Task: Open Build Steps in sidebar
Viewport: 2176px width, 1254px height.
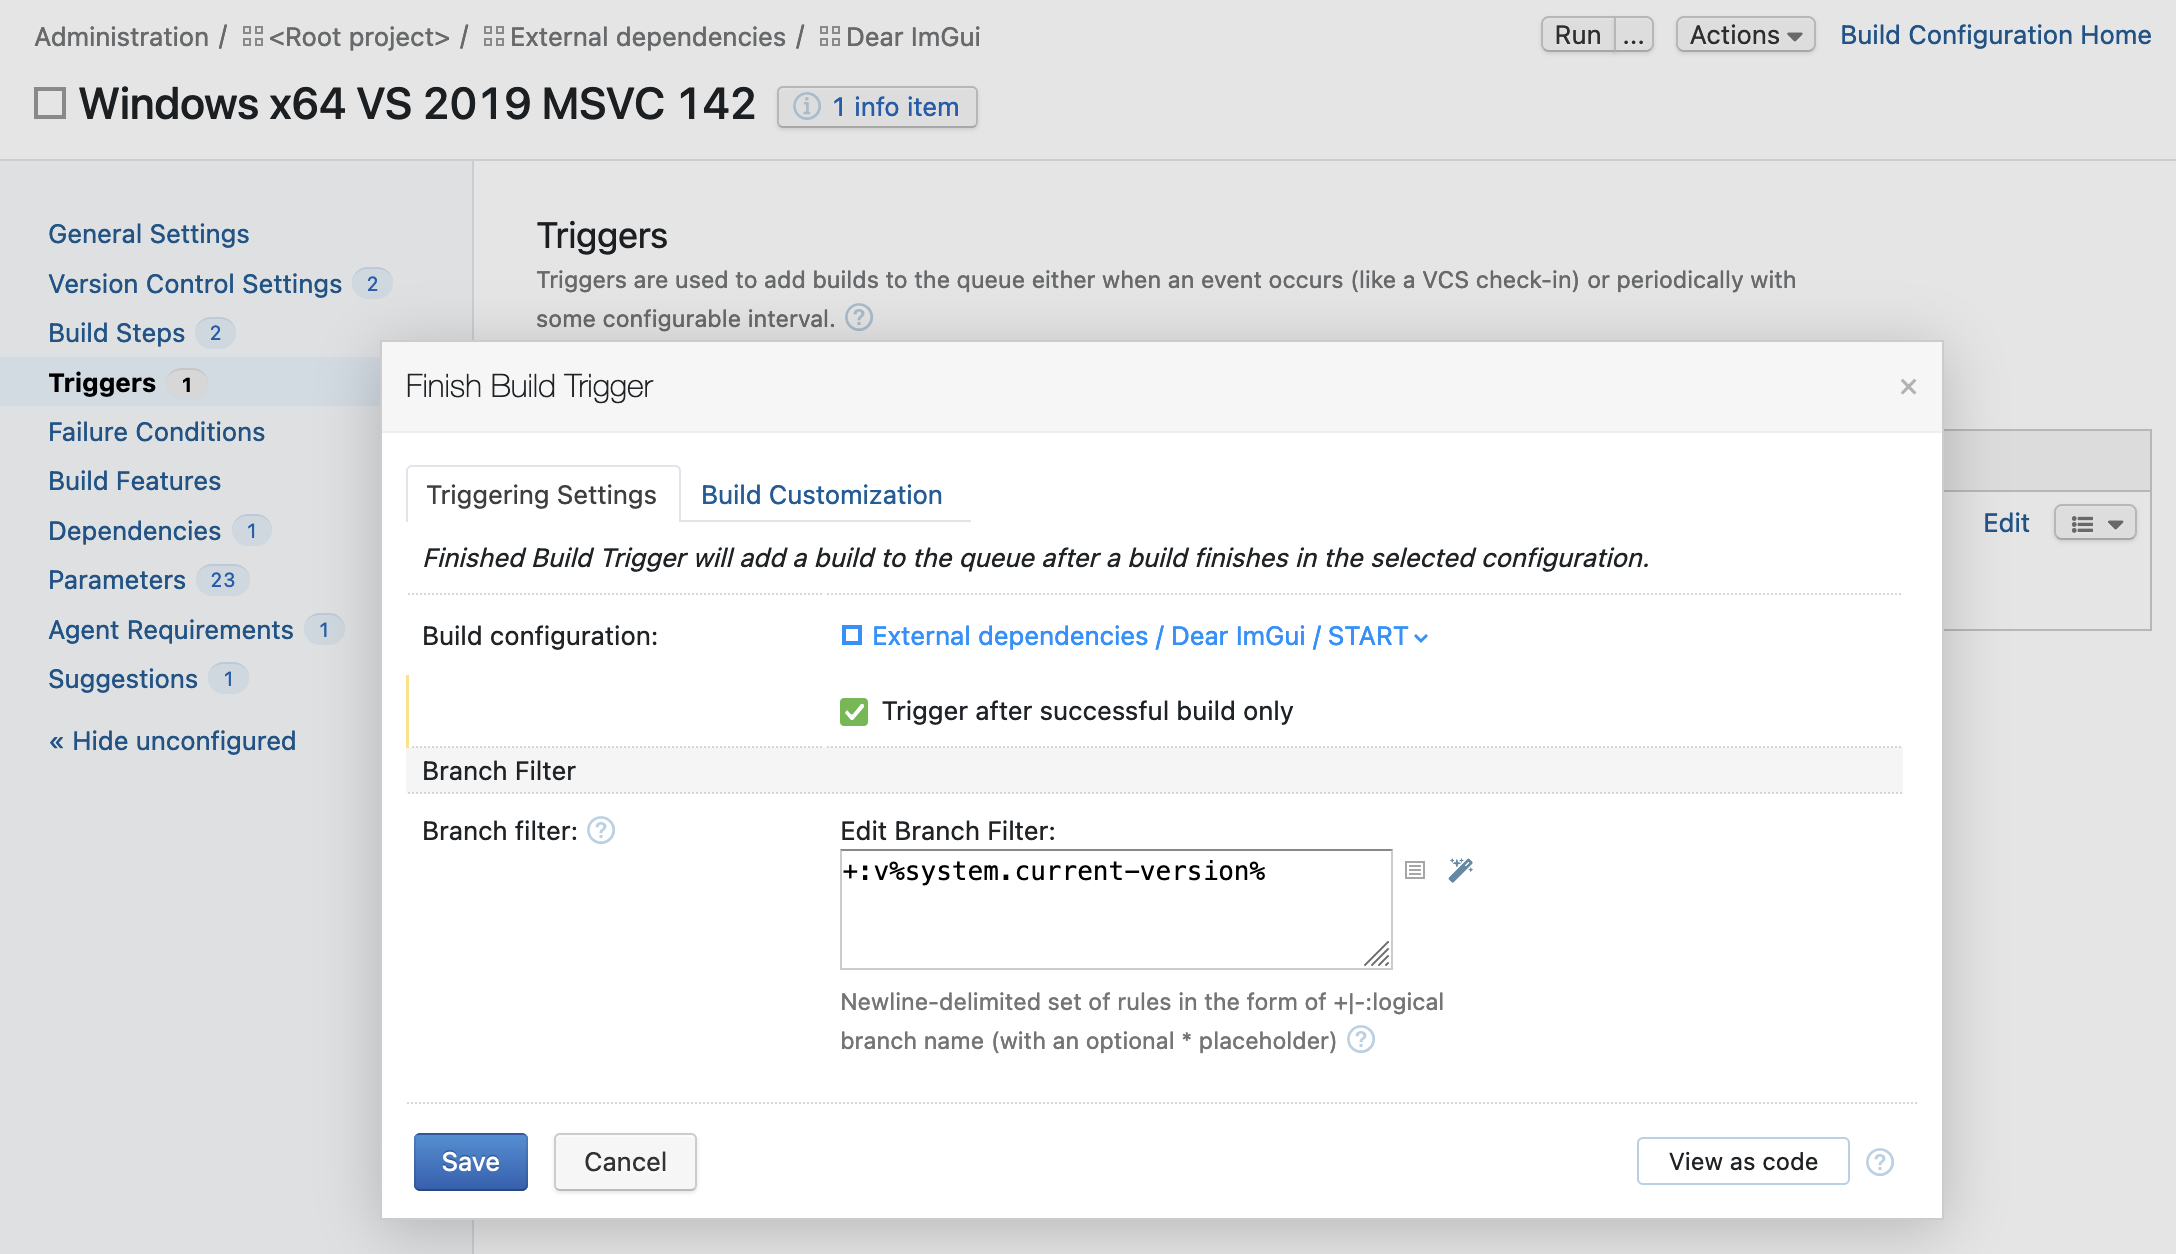Action: [x=117, y=333]
